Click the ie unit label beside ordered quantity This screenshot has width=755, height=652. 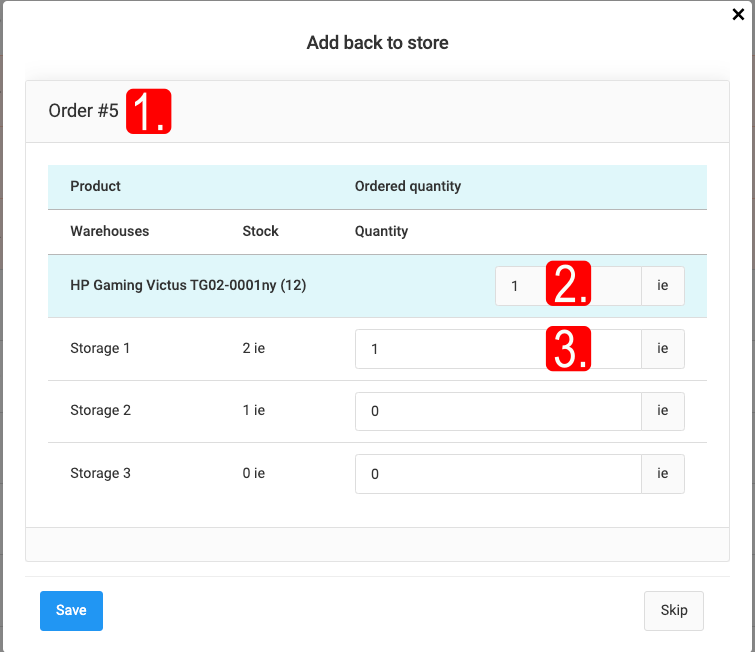(x=662, y=286)
